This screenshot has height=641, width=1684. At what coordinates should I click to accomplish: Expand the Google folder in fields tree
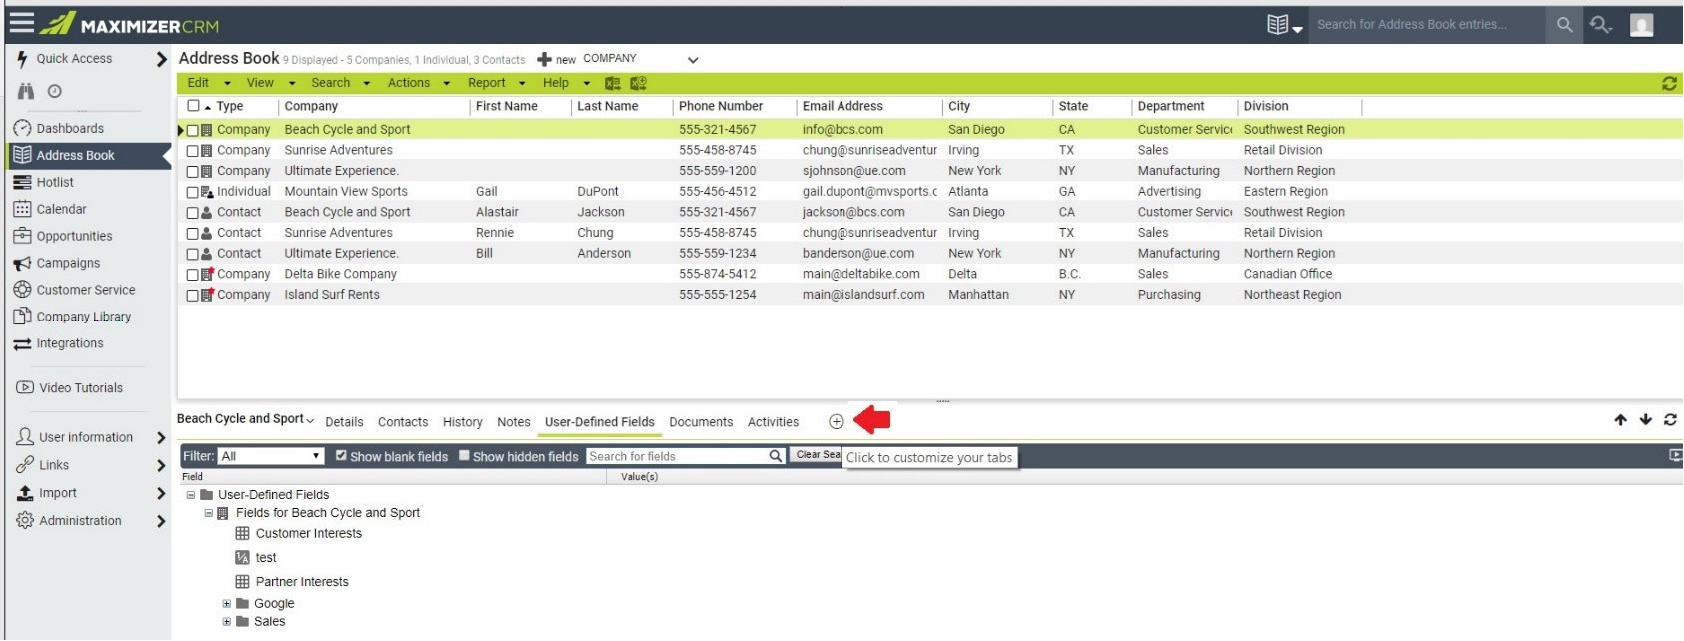click(x=227, y=604)
